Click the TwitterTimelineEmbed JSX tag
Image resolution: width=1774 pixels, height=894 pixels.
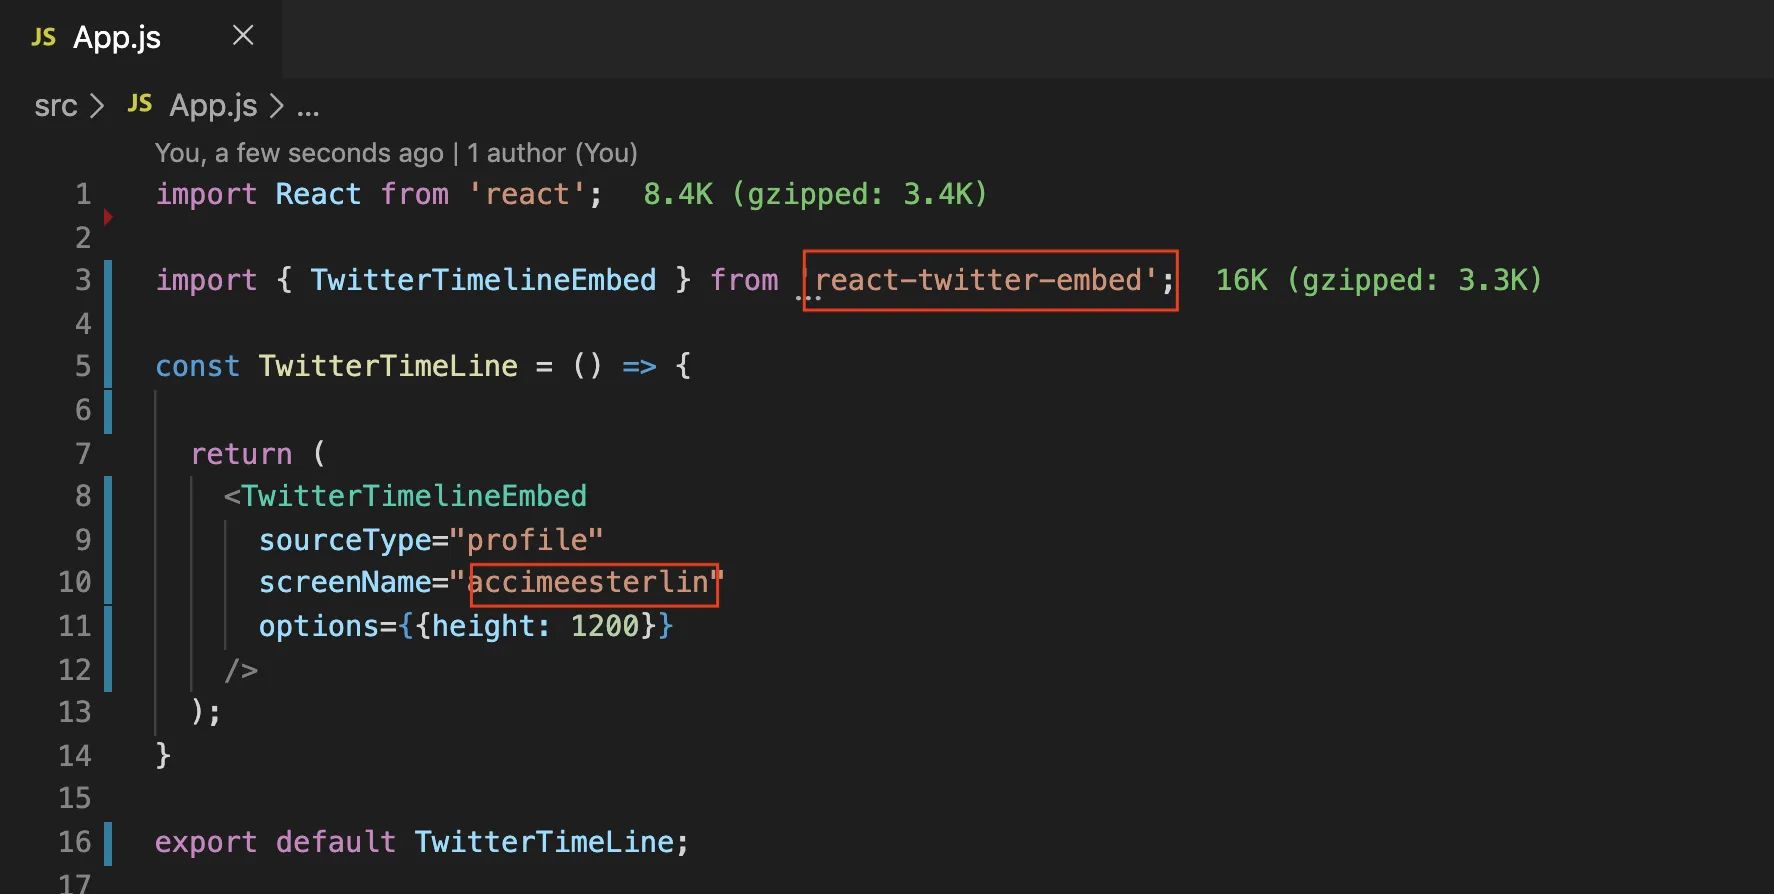413,496
